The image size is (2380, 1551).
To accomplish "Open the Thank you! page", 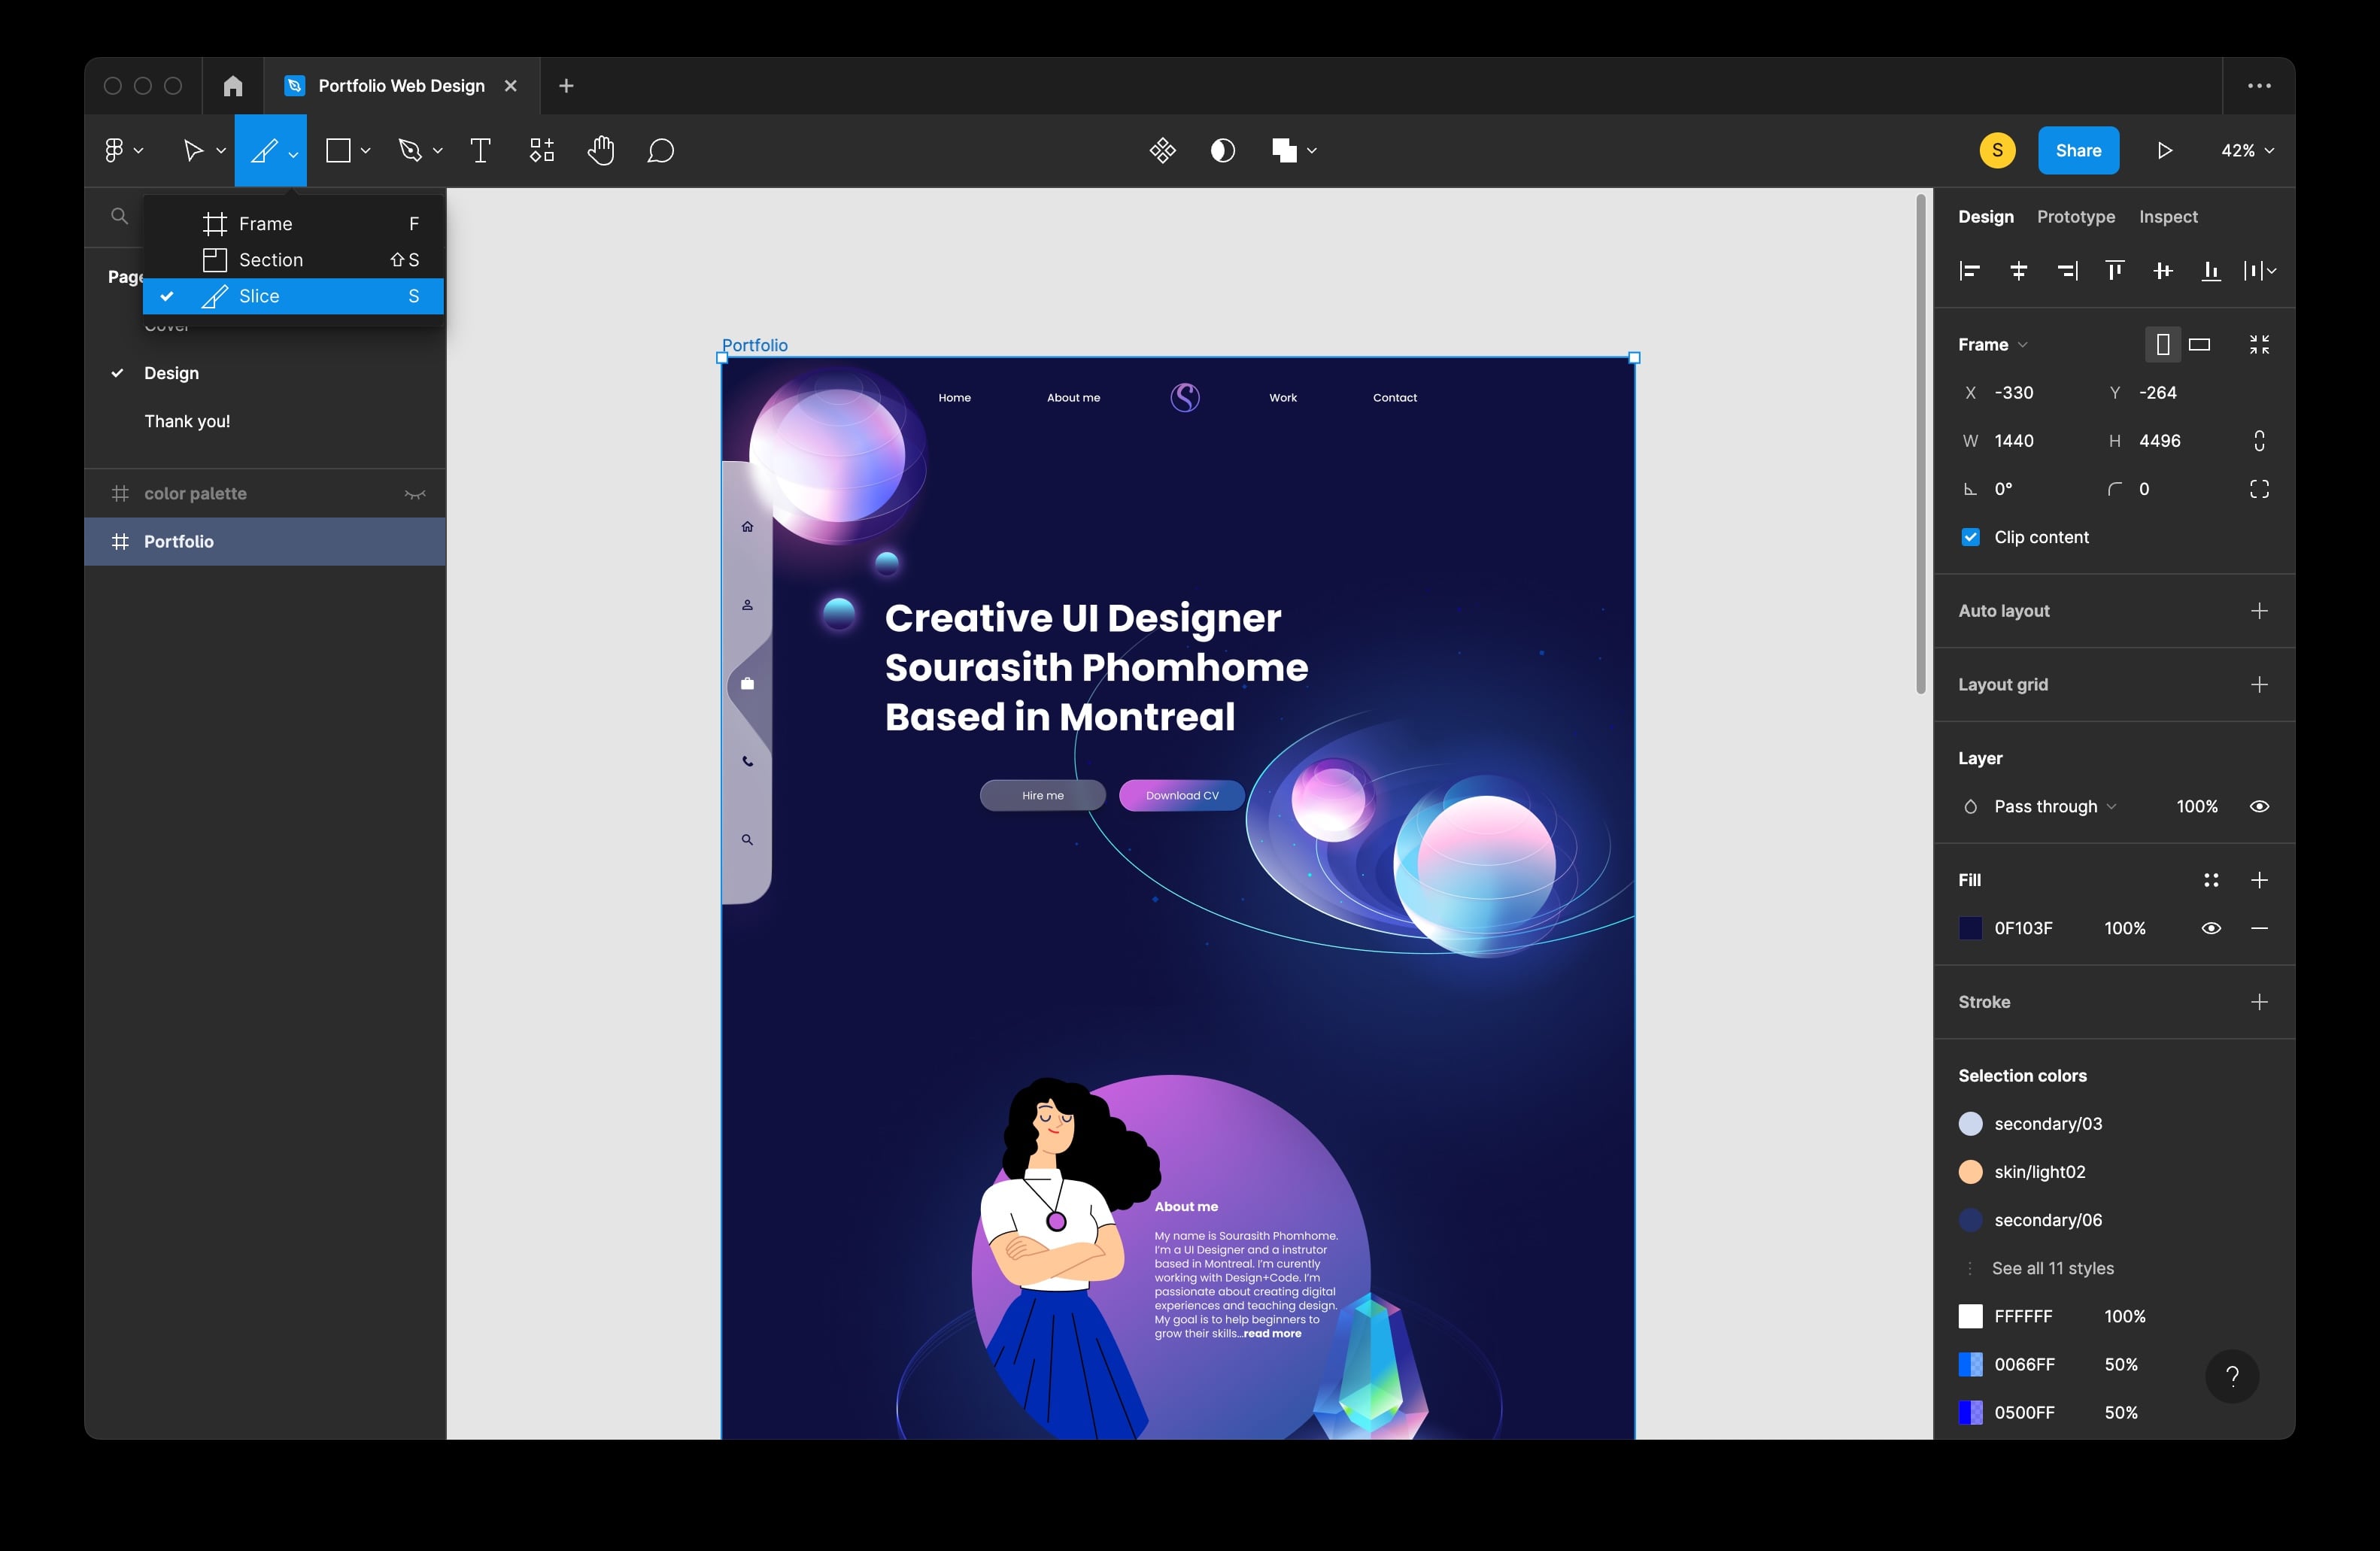I will (x=187, y=421).
